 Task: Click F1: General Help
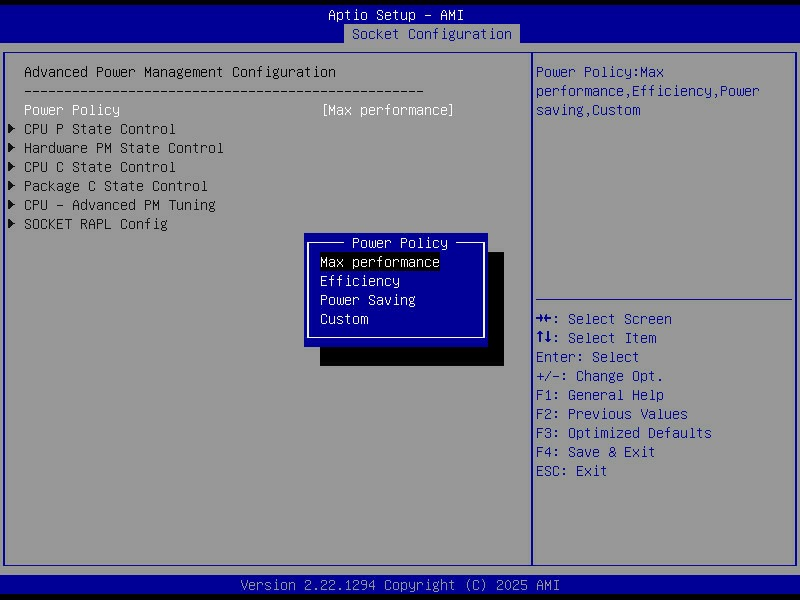599,395
